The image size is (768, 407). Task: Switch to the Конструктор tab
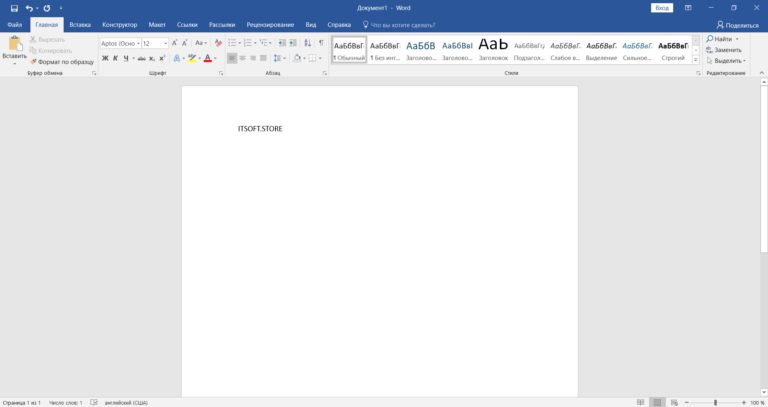(x=120, y=24)
